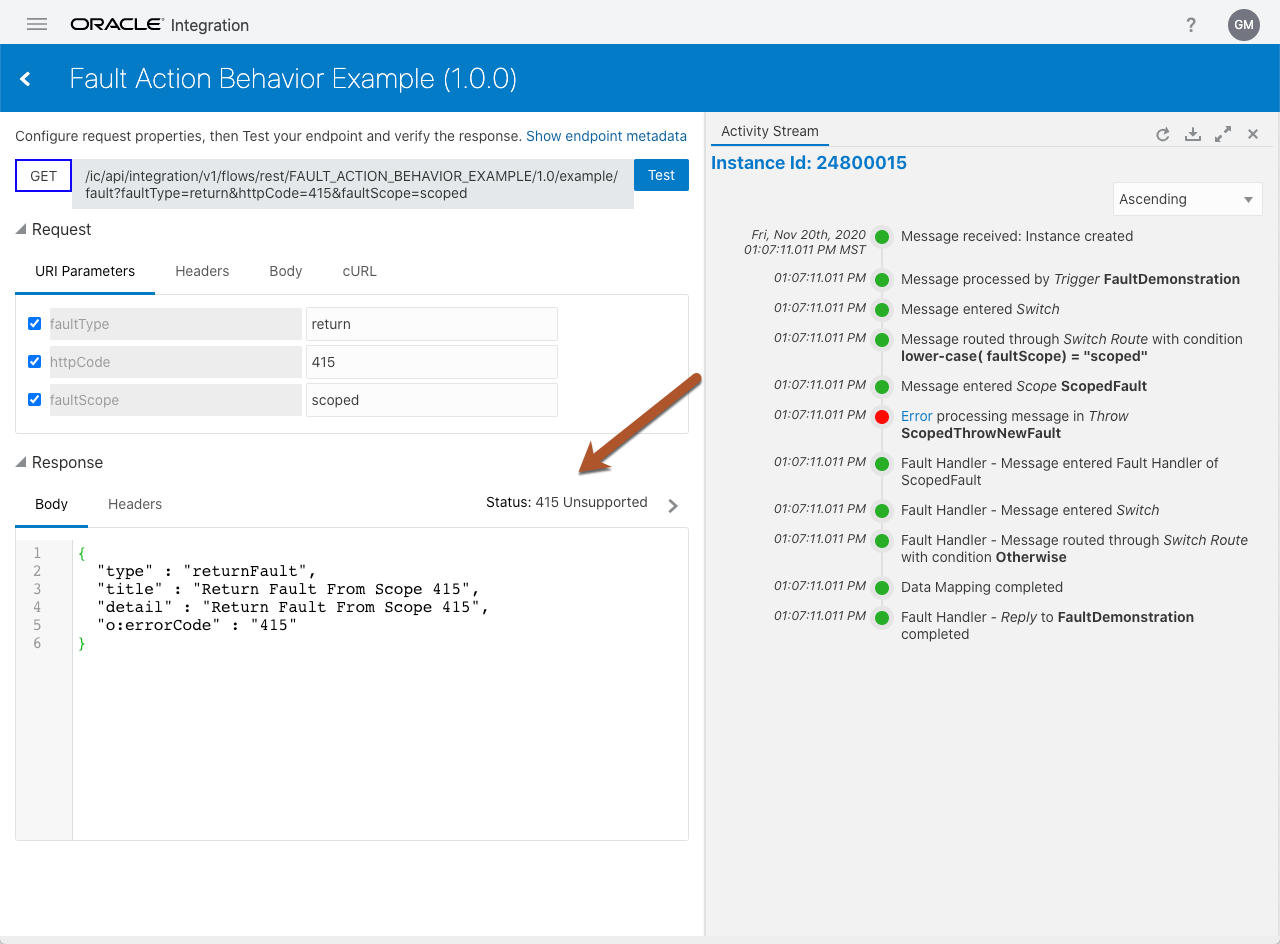Open the hamburger navigation menu
This screenshot has height=944, width=1280.
pyautogui.click(x=37, y=25)
